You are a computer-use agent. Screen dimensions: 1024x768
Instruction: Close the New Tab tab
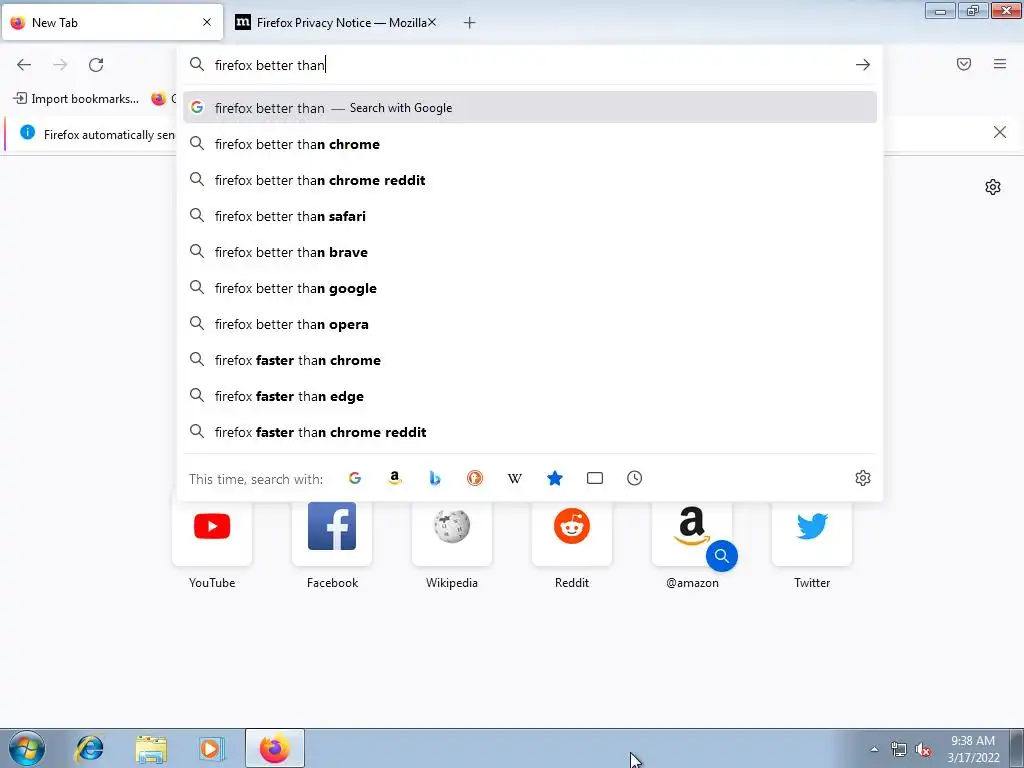coord(207,22)
